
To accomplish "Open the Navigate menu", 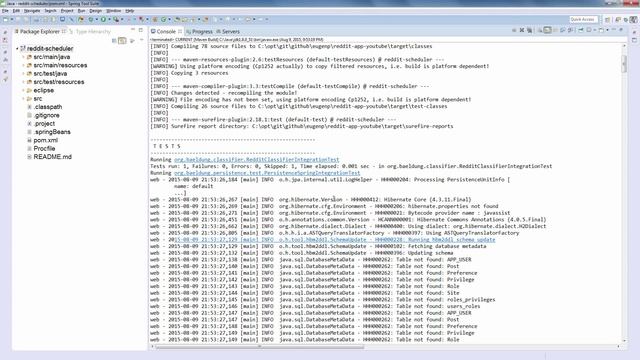I will (32, 11).
